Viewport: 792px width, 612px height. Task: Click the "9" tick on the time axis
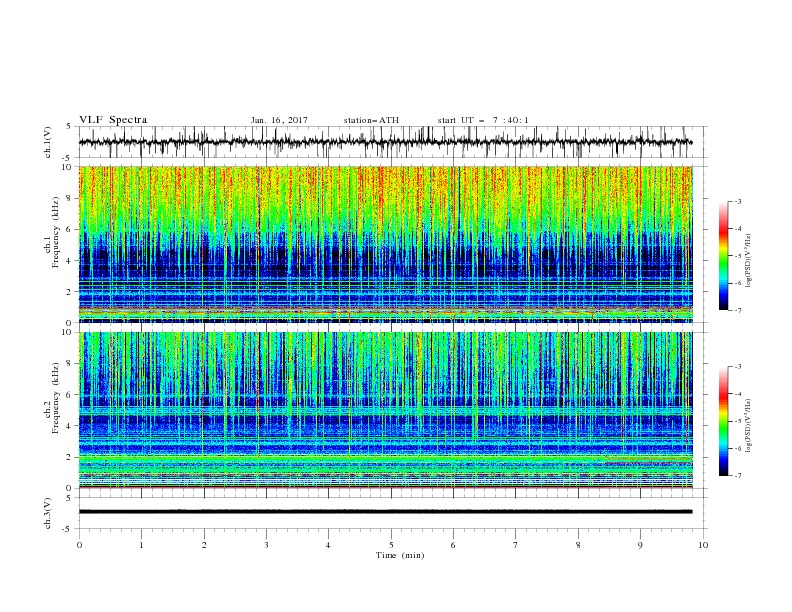640,545
